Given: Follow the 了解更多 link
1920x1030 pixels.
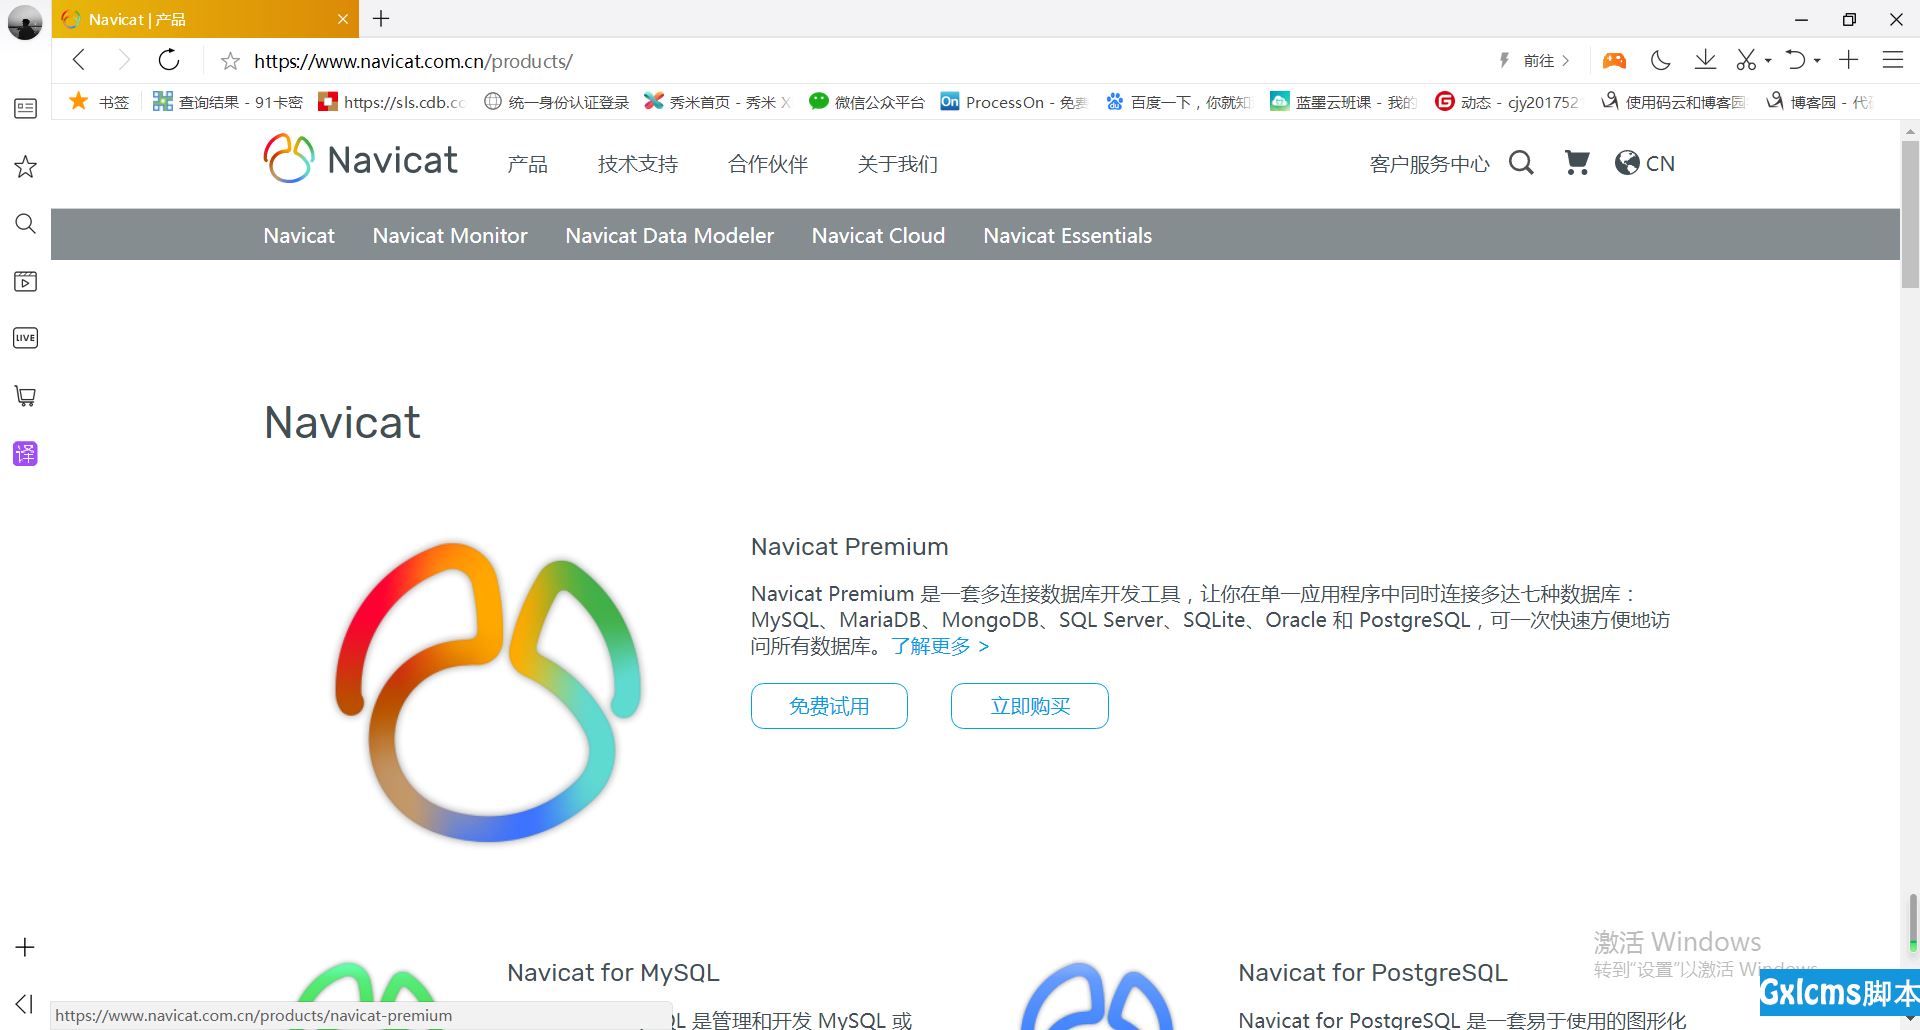Looking at the screenshot, I should [x=940, y=646].
